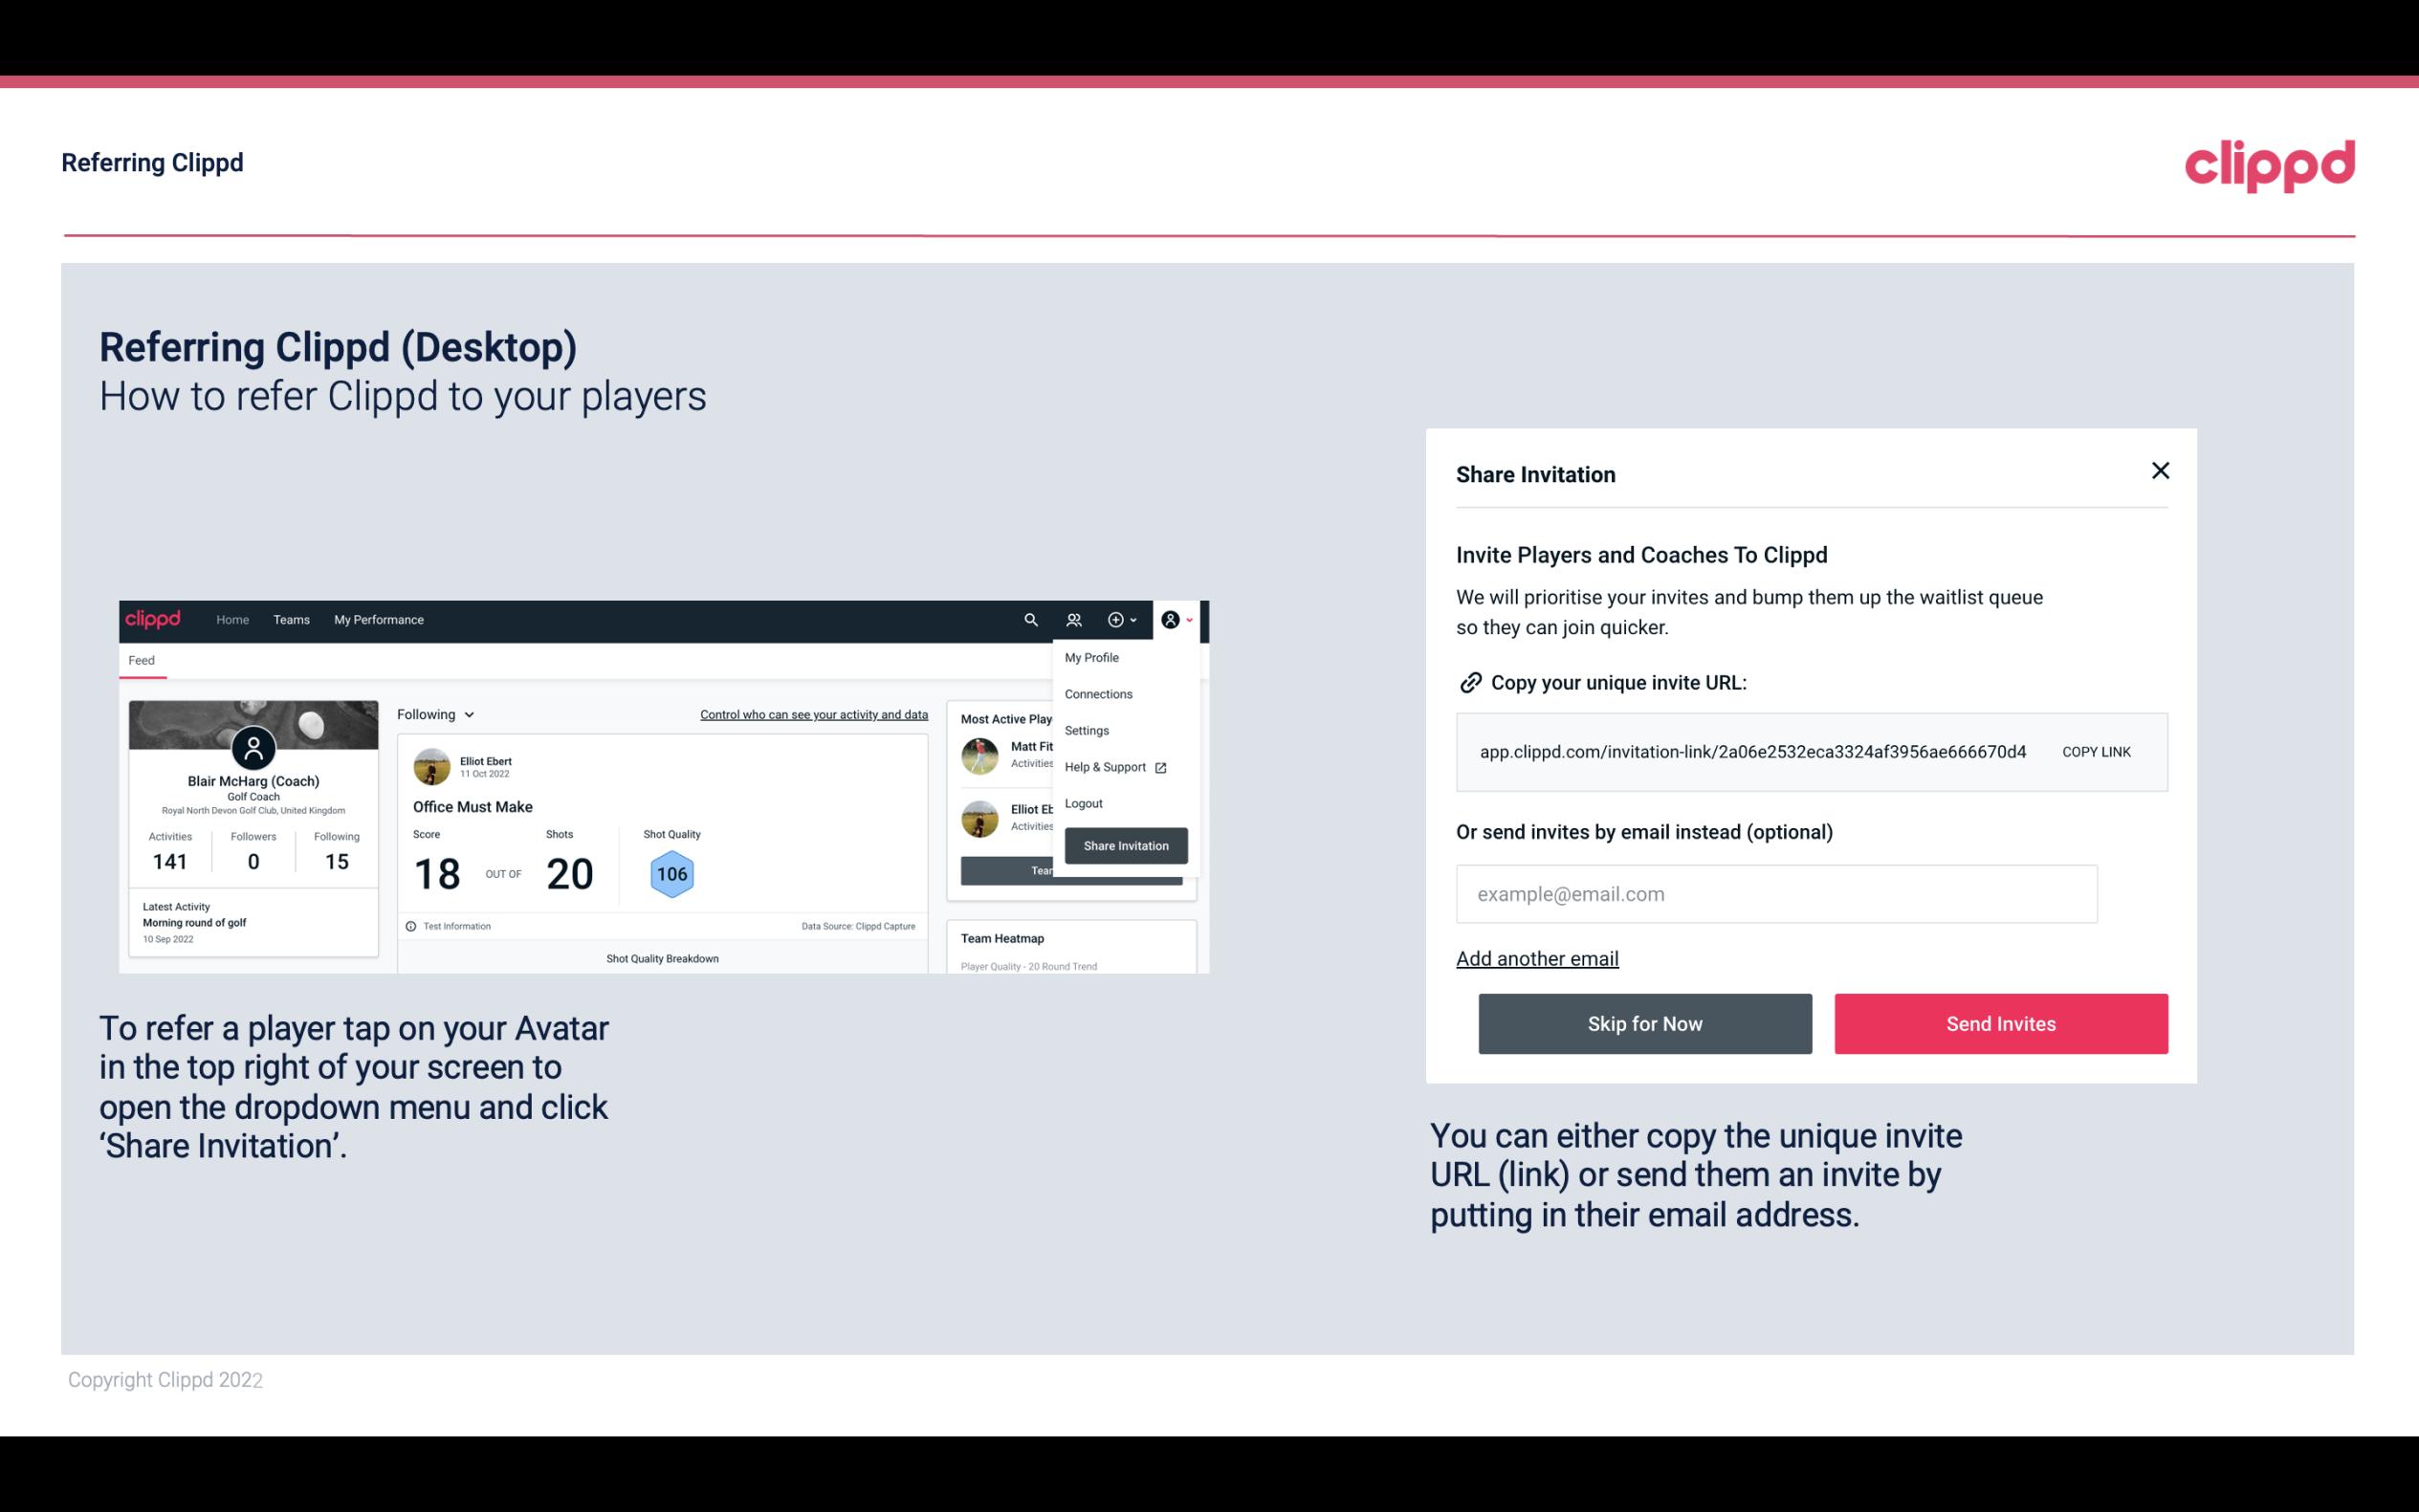Select the My Performance navigation tab
Viewport: 2419px width, 1512px height.
[378, 619]
